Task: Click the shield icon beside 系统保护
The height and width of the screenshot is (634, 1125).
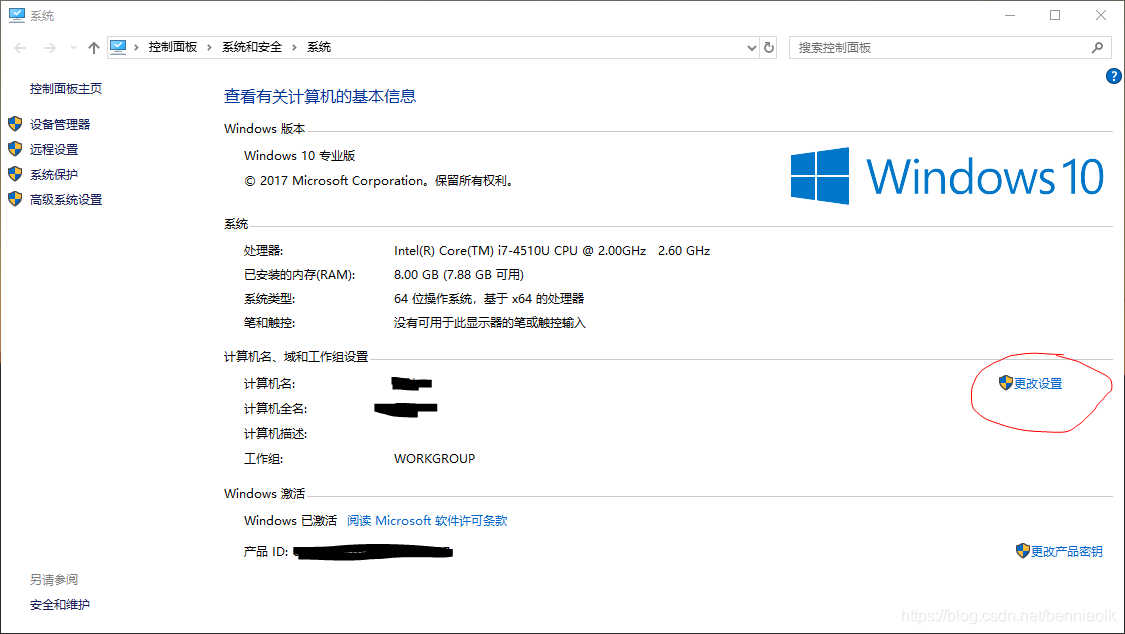Action: [x=15, y=174]
